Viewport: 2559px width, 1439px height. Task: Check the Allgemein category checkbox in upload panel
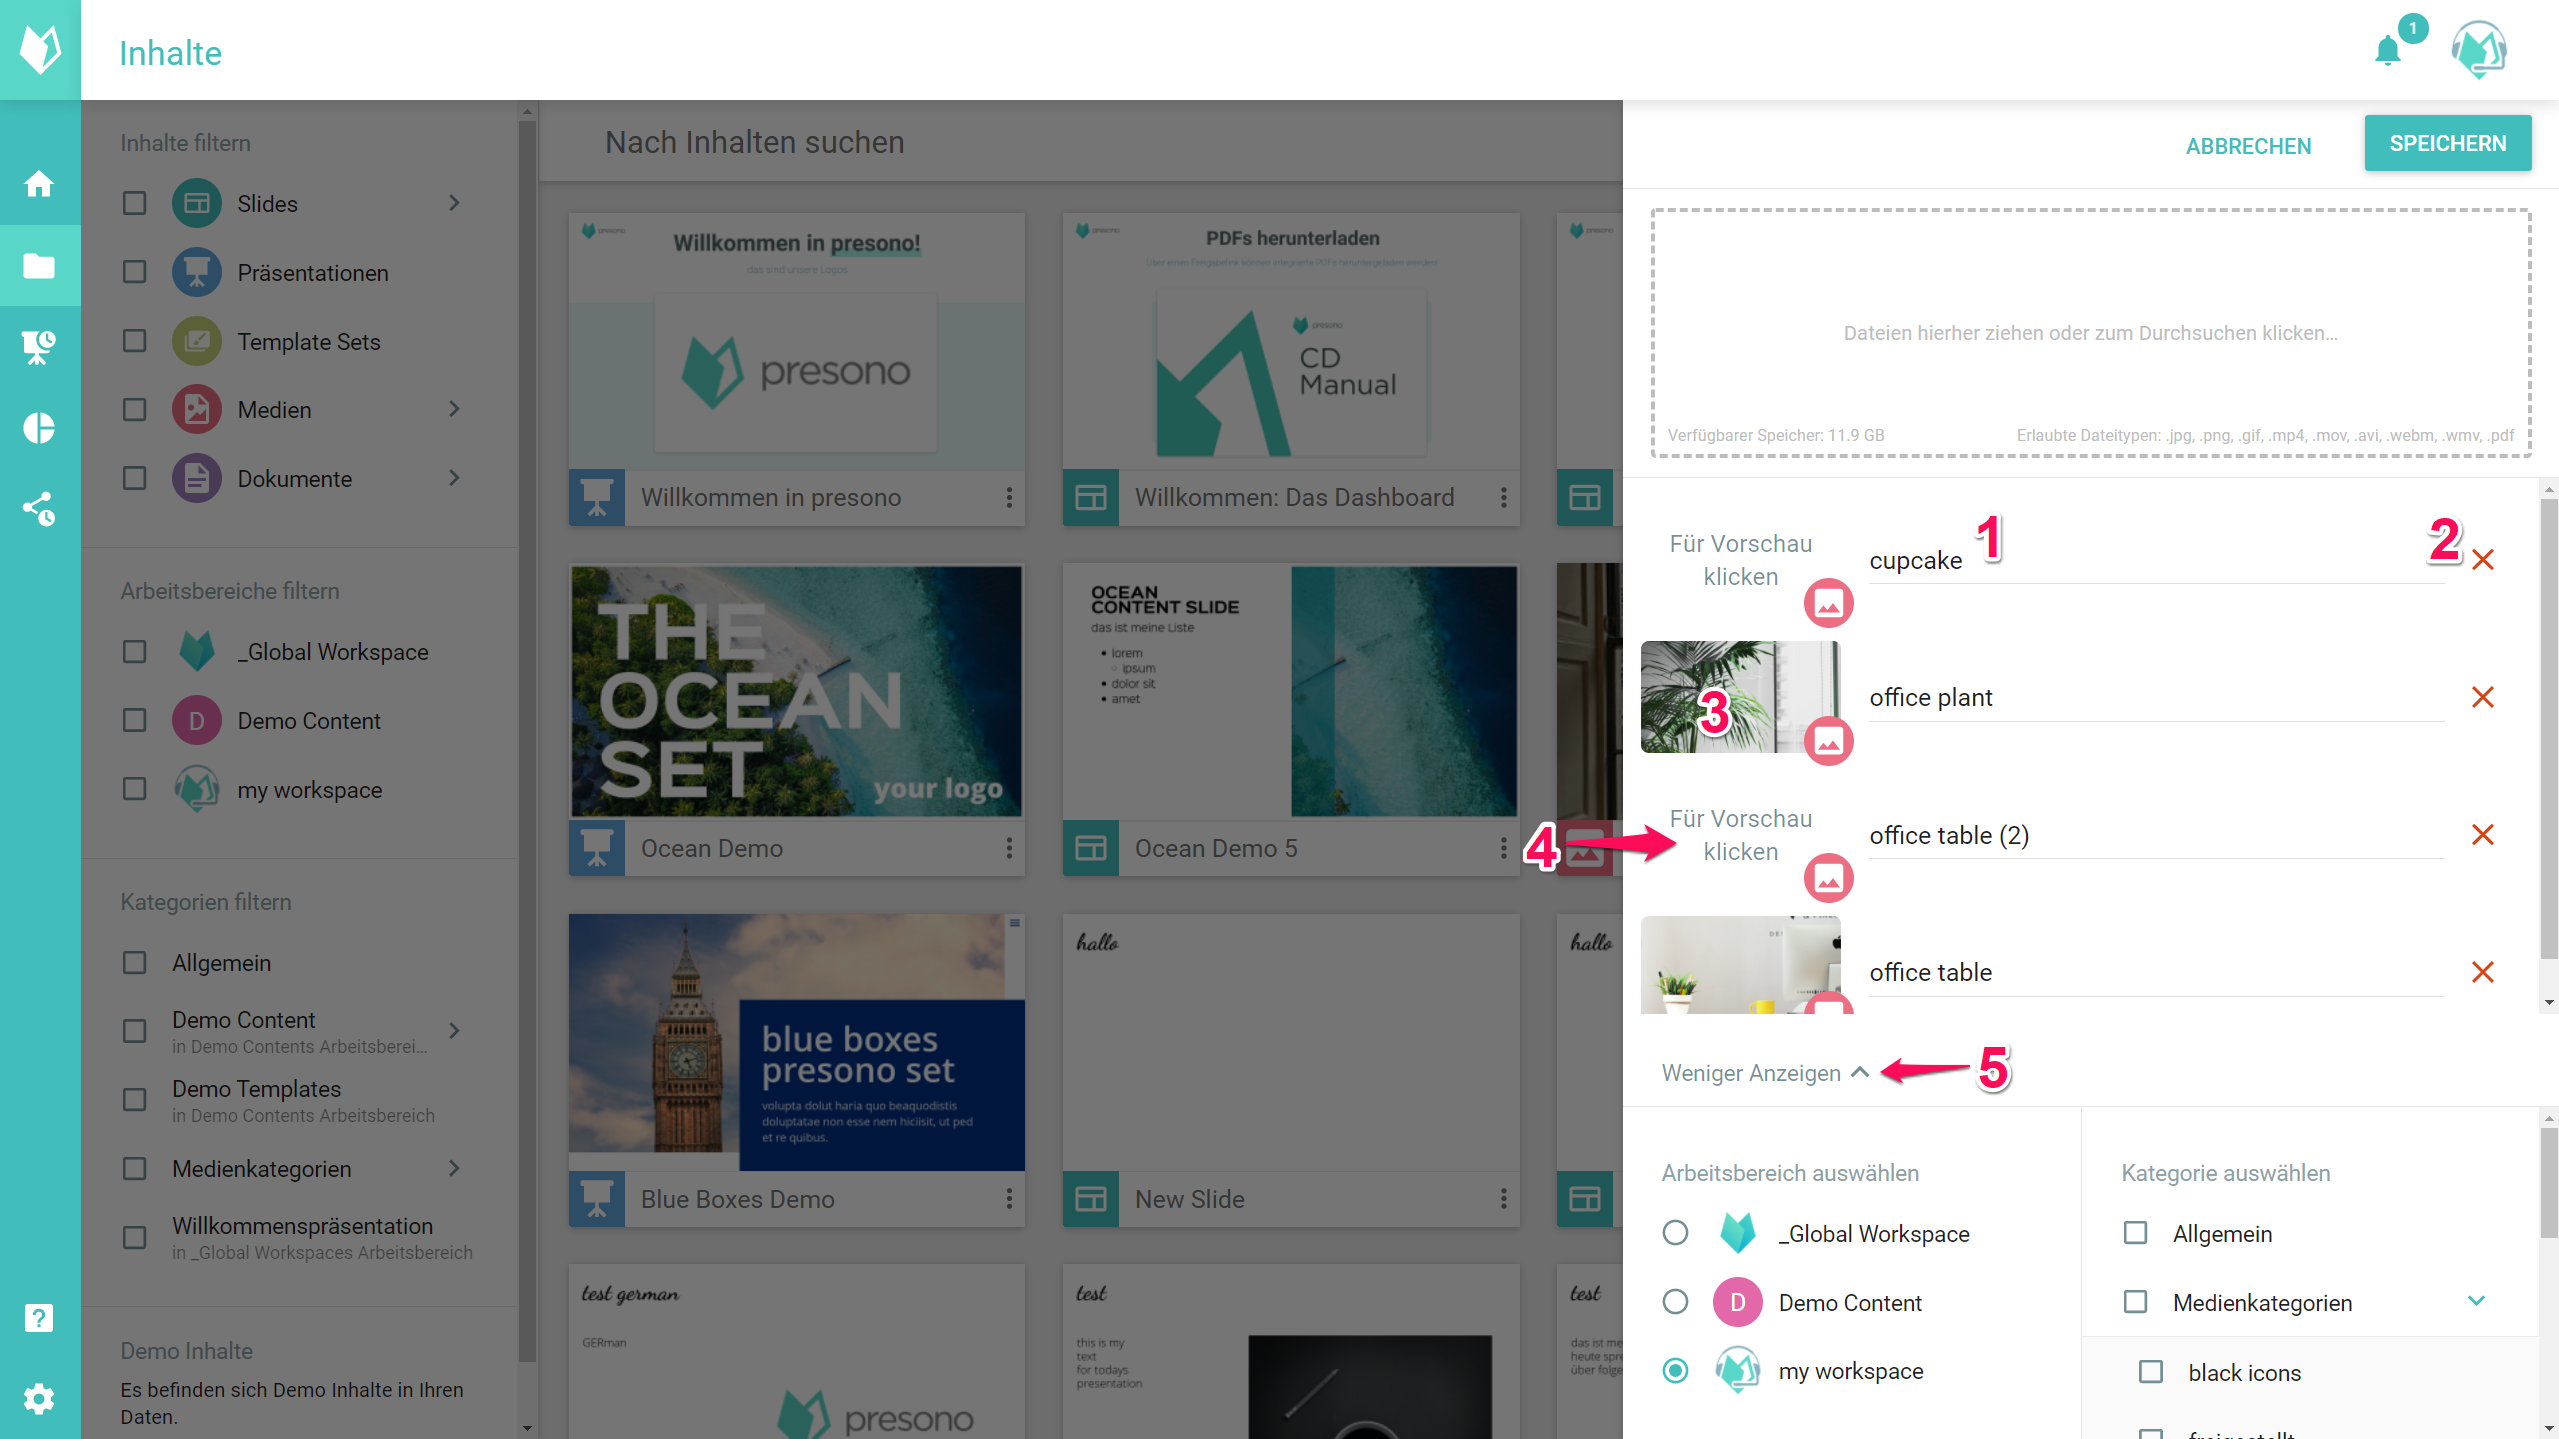(x=2135, y=1233)
